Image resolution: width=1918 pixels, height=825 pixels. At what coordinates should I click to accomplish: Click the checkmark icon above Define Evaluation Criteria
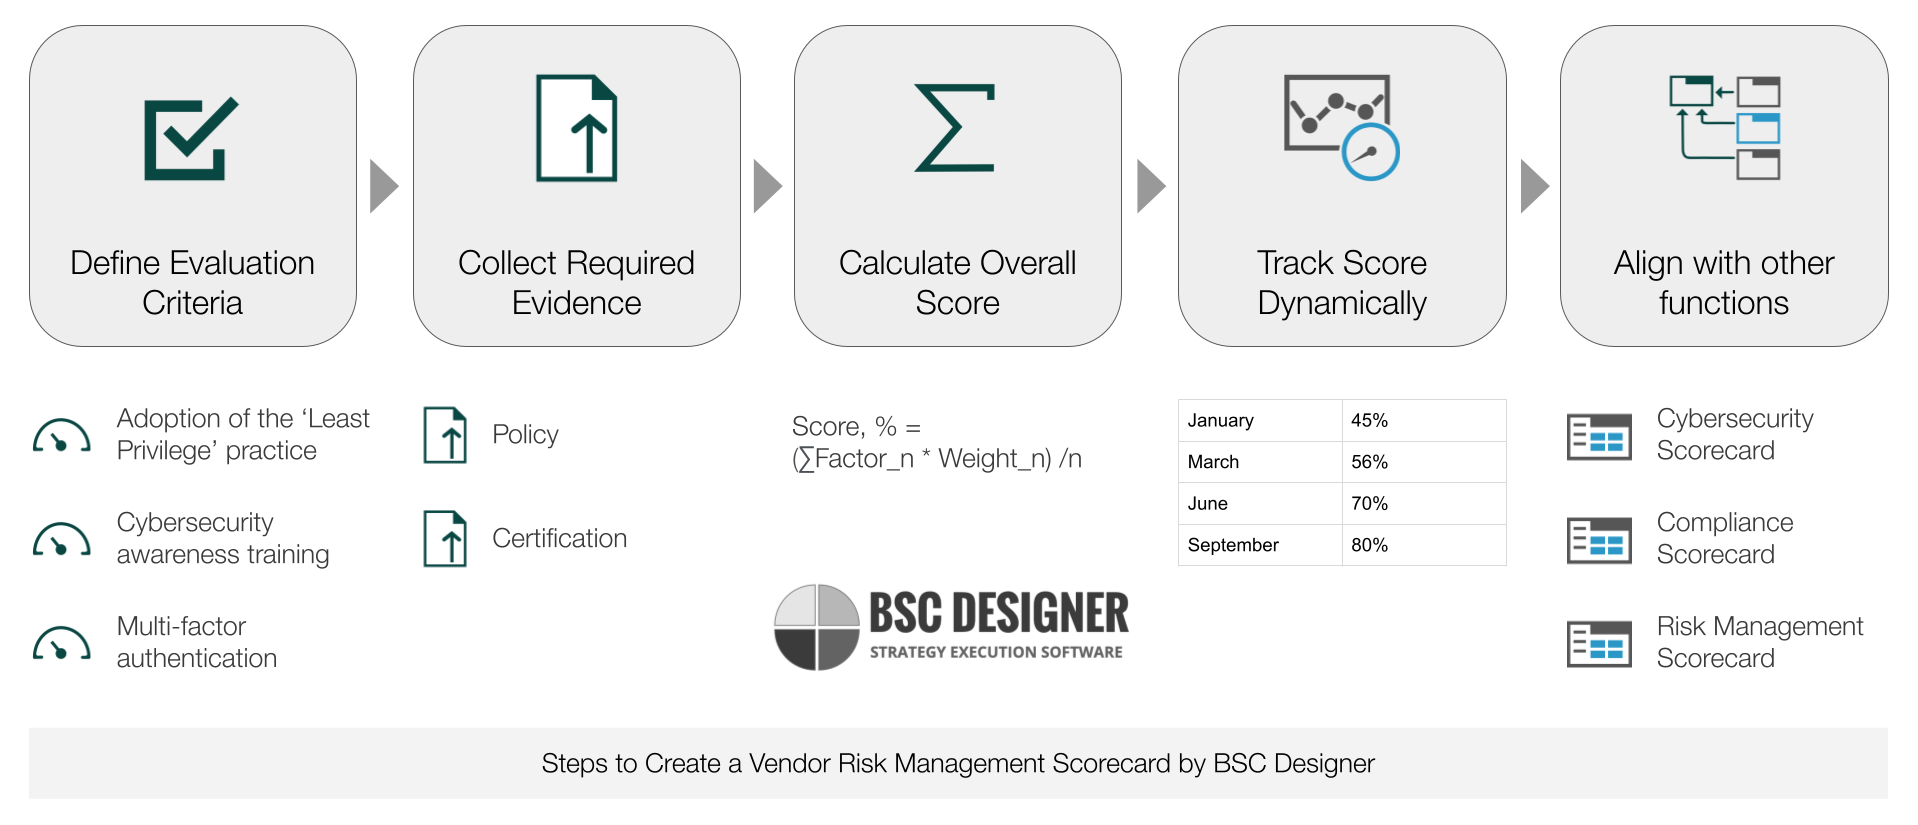pyautogui.click(x=191, y=138)
